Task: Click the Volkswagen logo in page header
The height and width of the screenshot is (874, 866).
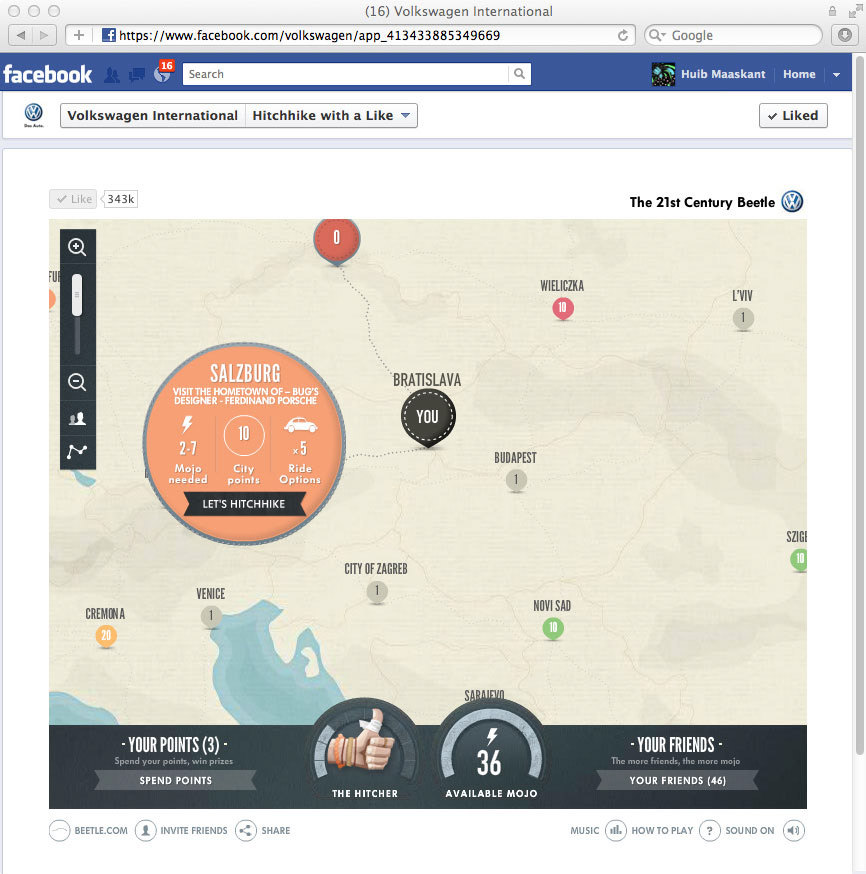Action: click(x=33, y=114)
